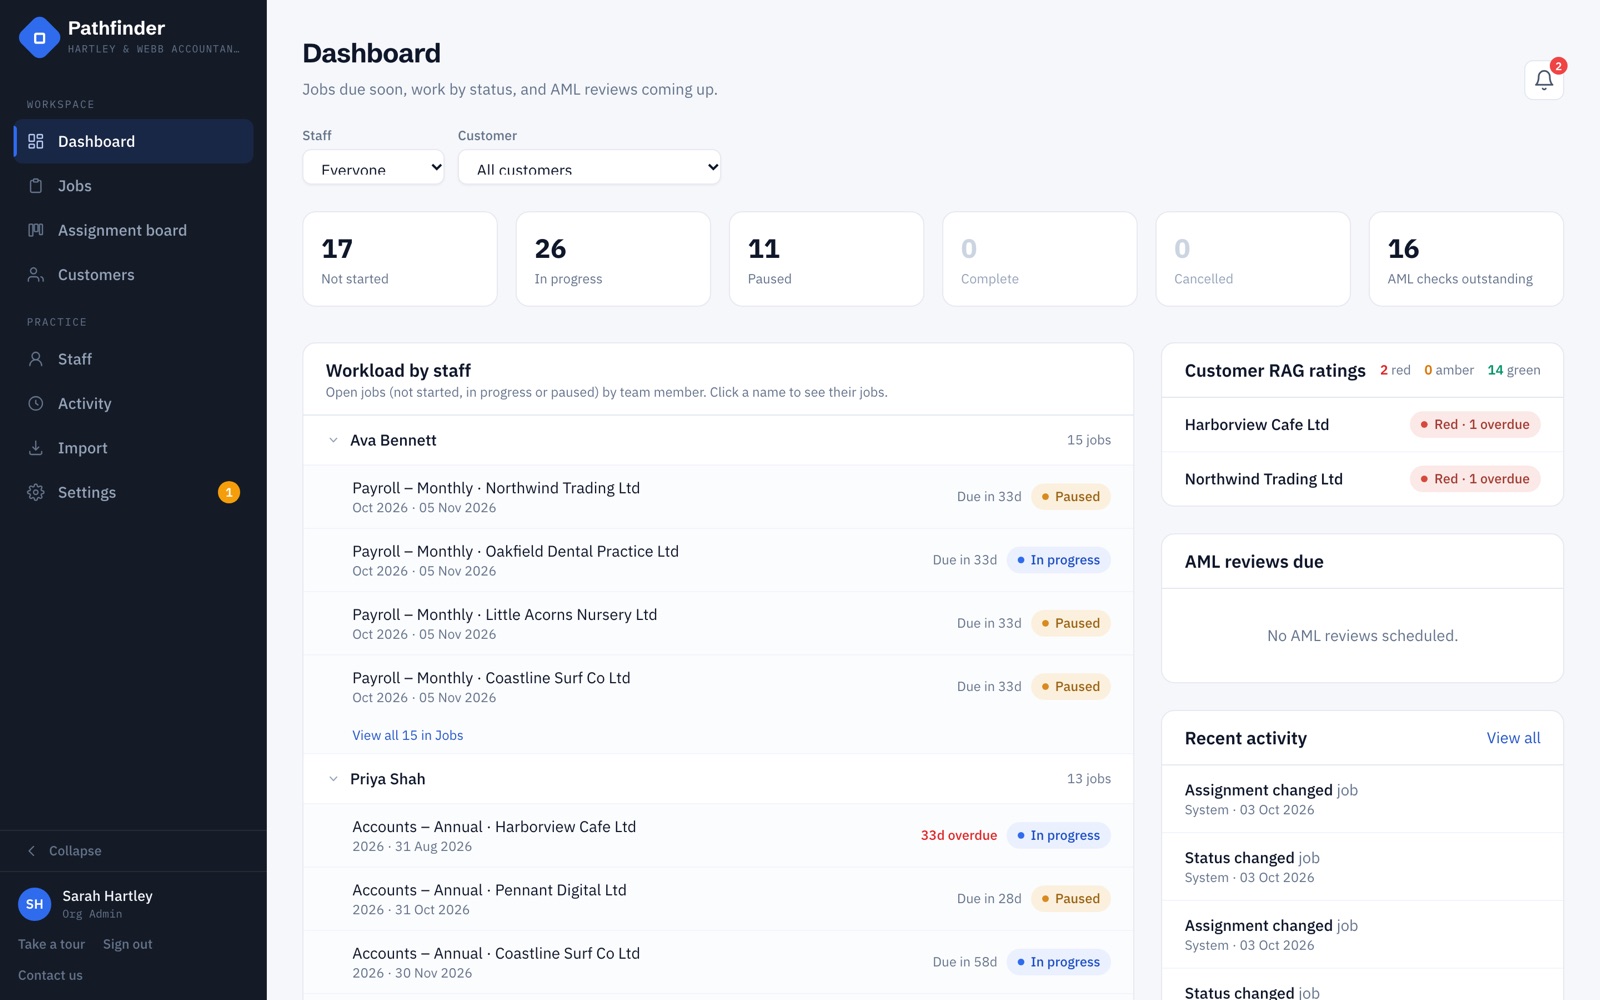1600x1000 pixels.
Task: Open Payroll Monthly Little Acorns Nursery job
Action: (718, 623)
